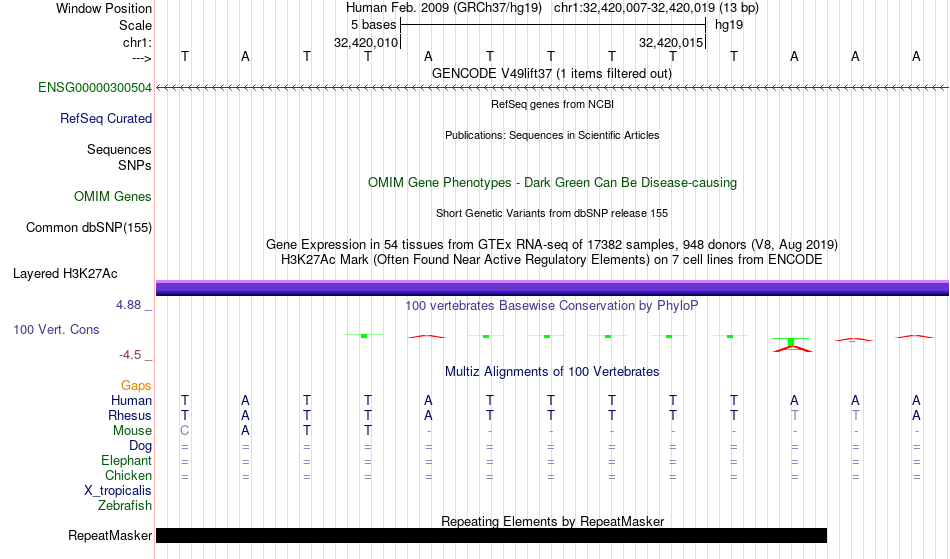Open the Layered H3K27Ac track label
This screenshot has width=950, height=559.
click(65, 274)
